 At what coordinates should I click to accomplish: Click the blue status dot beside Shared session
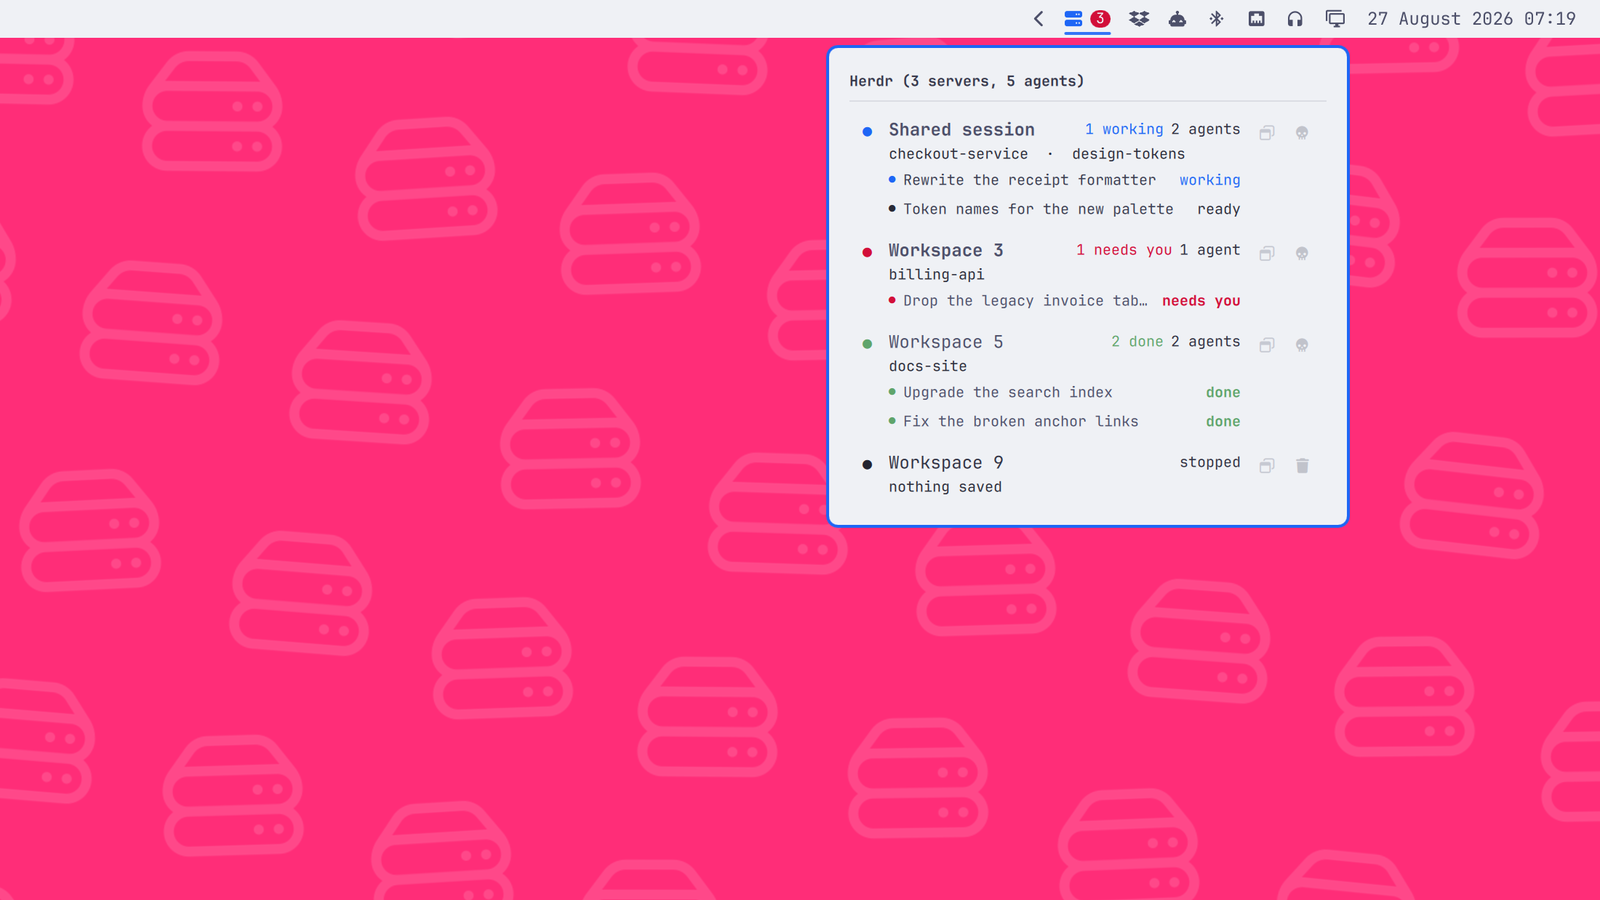click(867, 131)
